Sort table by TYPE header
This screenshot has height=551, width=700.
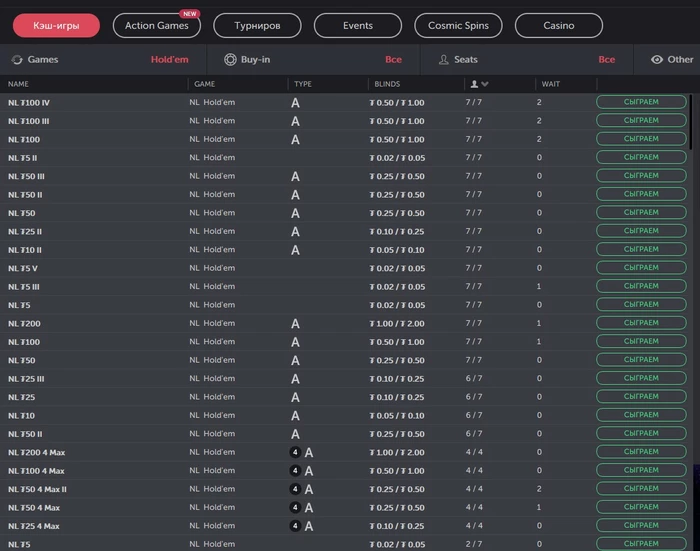tap(303, 84)
